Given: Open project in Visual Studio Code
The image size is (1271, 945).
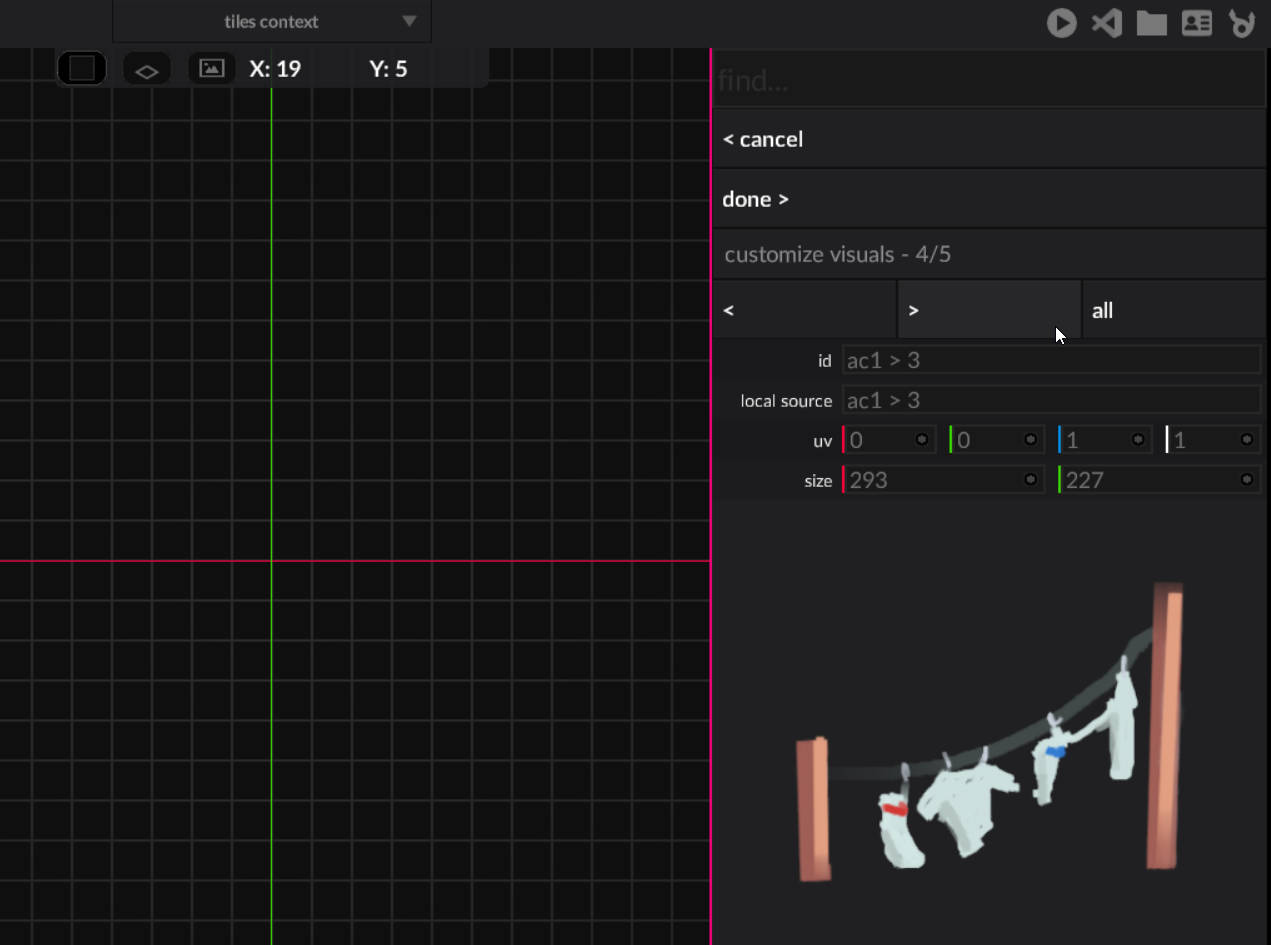Looking at the screenshot, I should click(x=1106, y=23).
